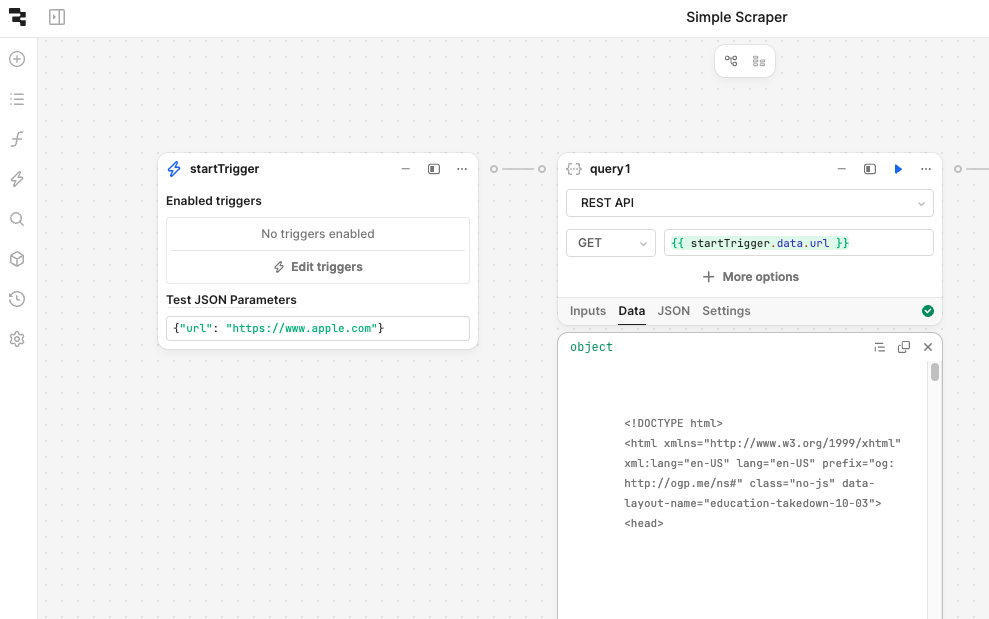Collapse the startTrigger block with minus icon
Viewport: 989px width, 619px height.
406,169
